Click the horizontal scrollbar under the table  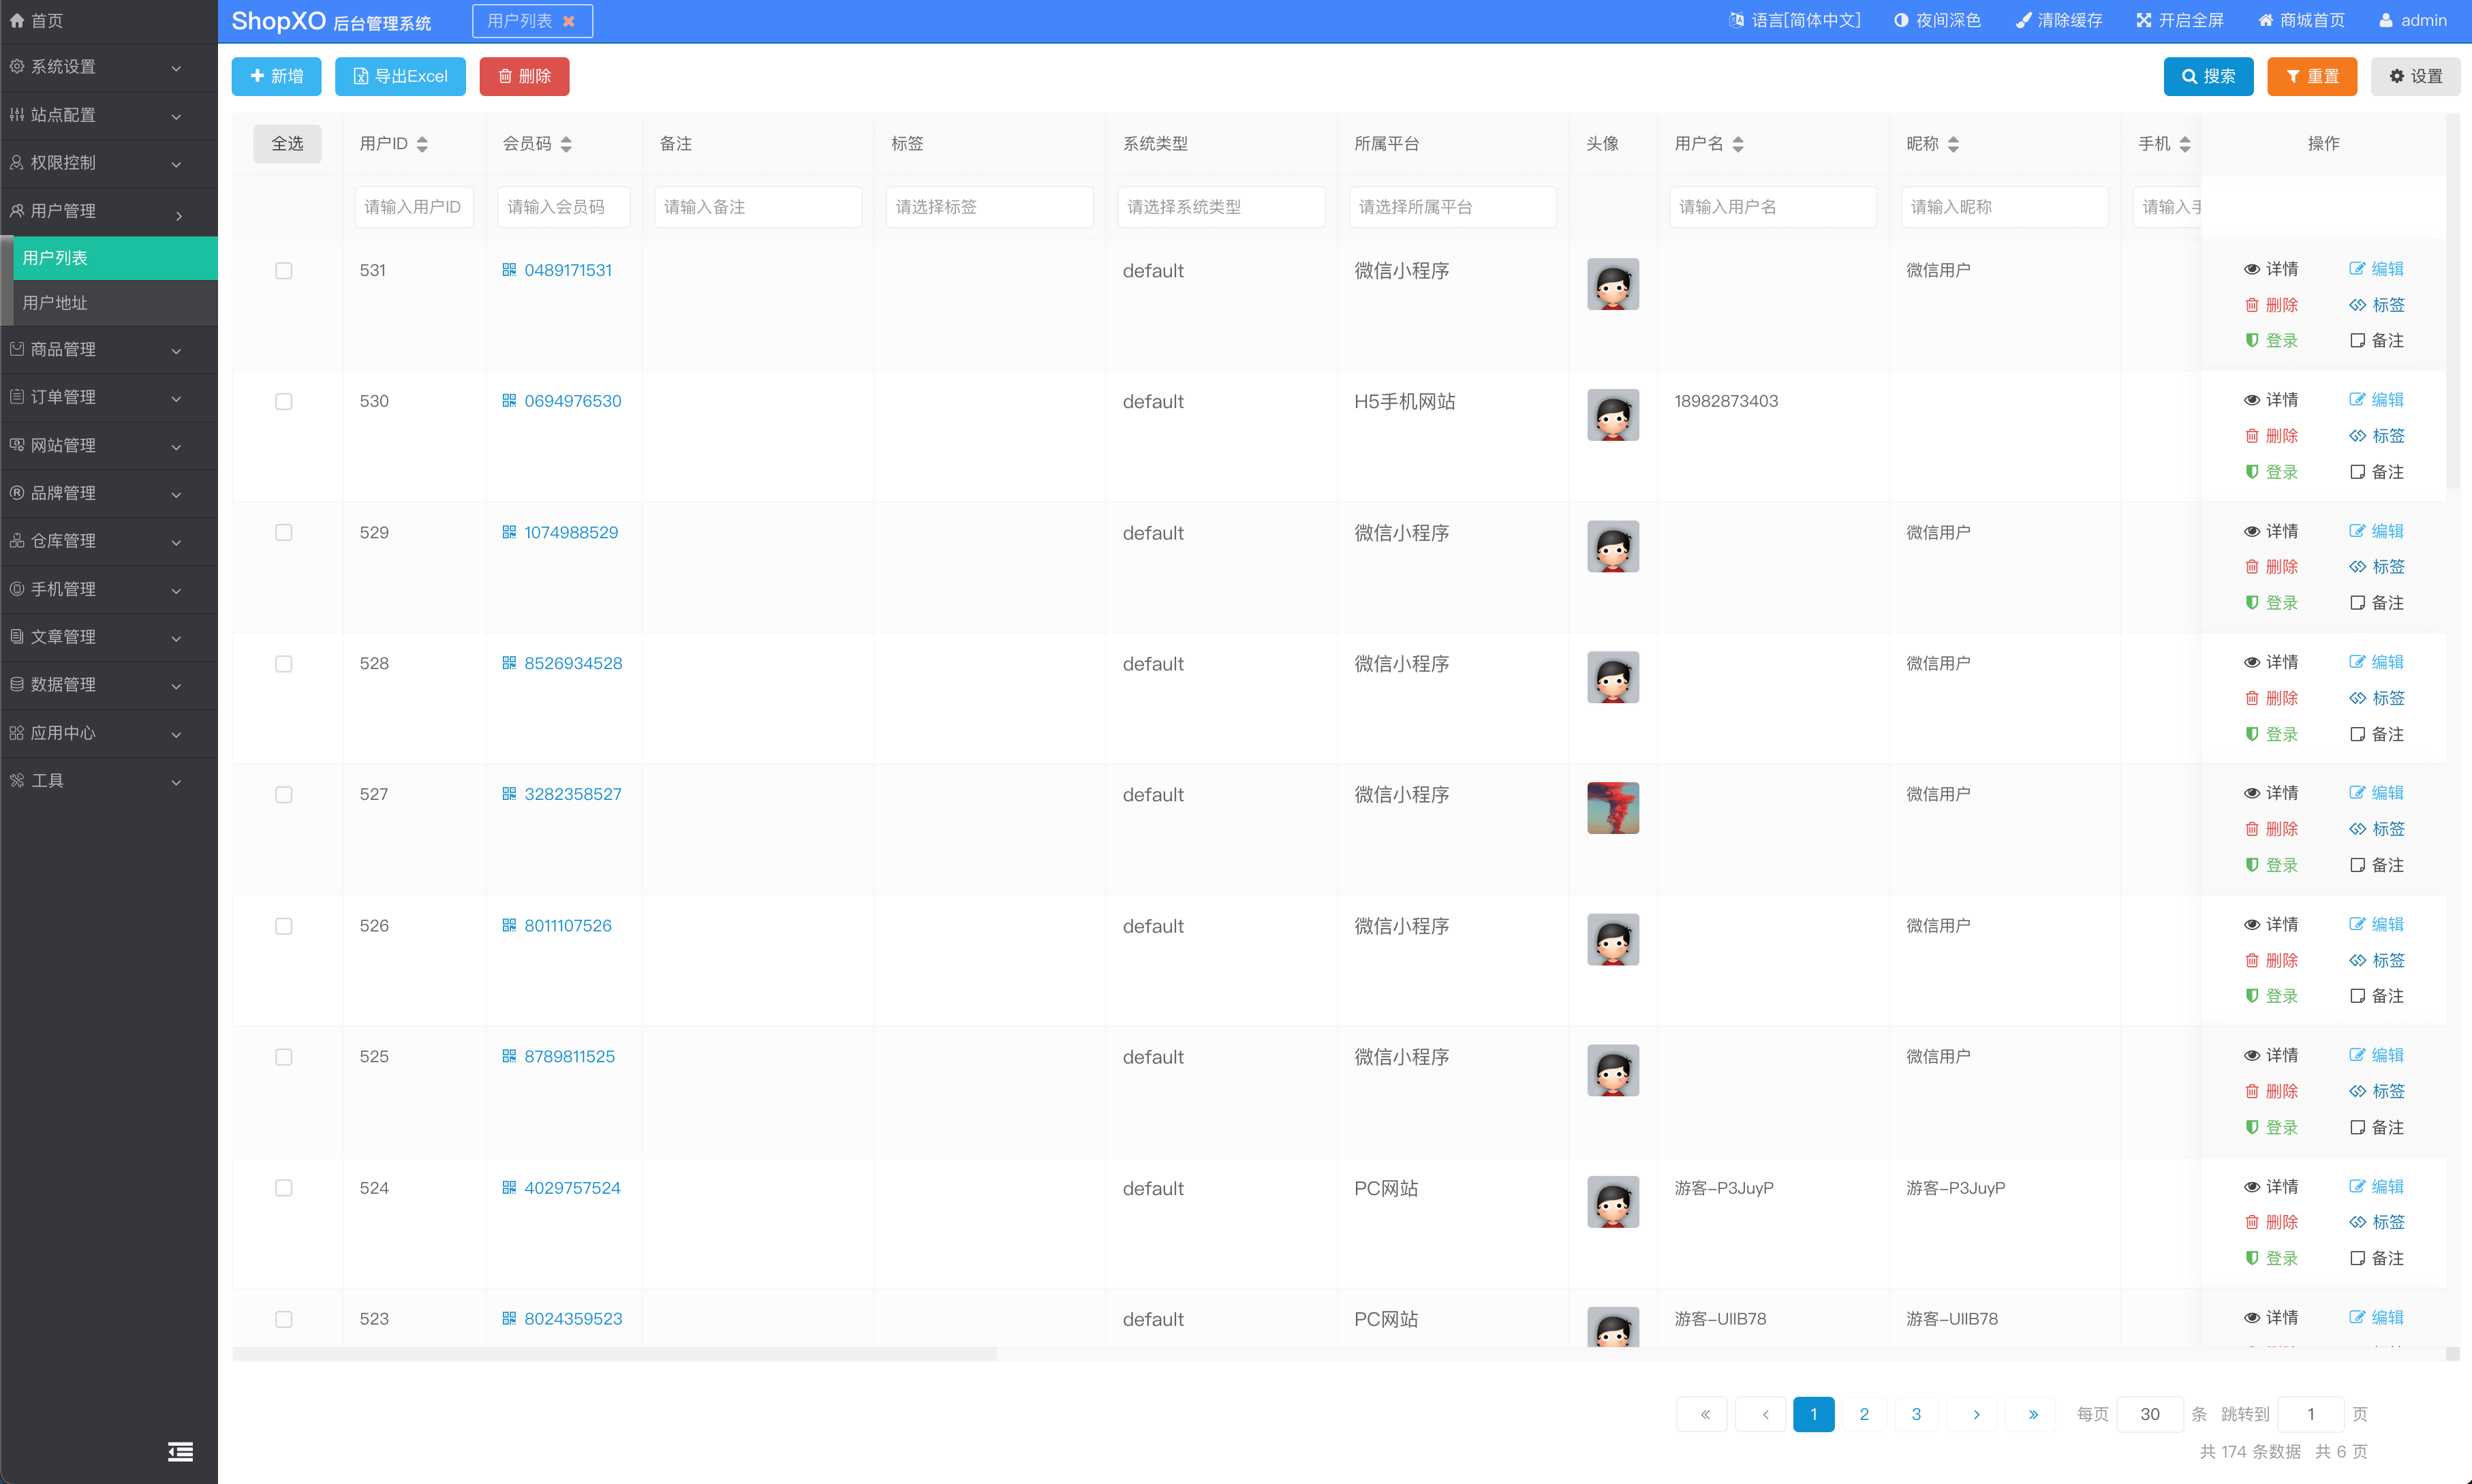(x=614, y=1354)
